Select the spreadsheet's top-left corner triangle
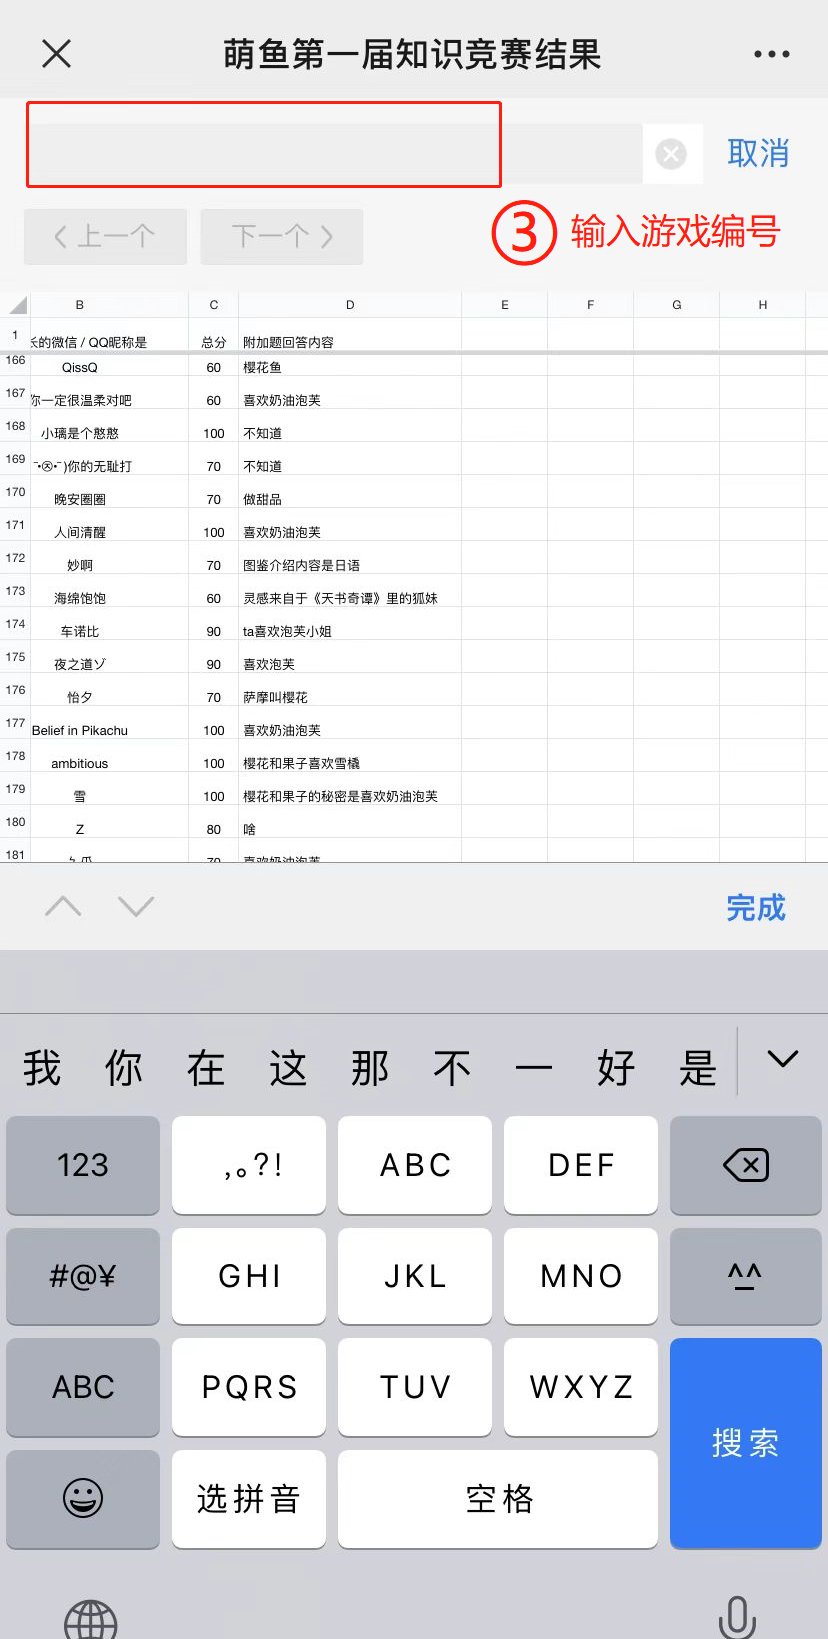The image size is (828, 1639). click(x=16, y=305)
